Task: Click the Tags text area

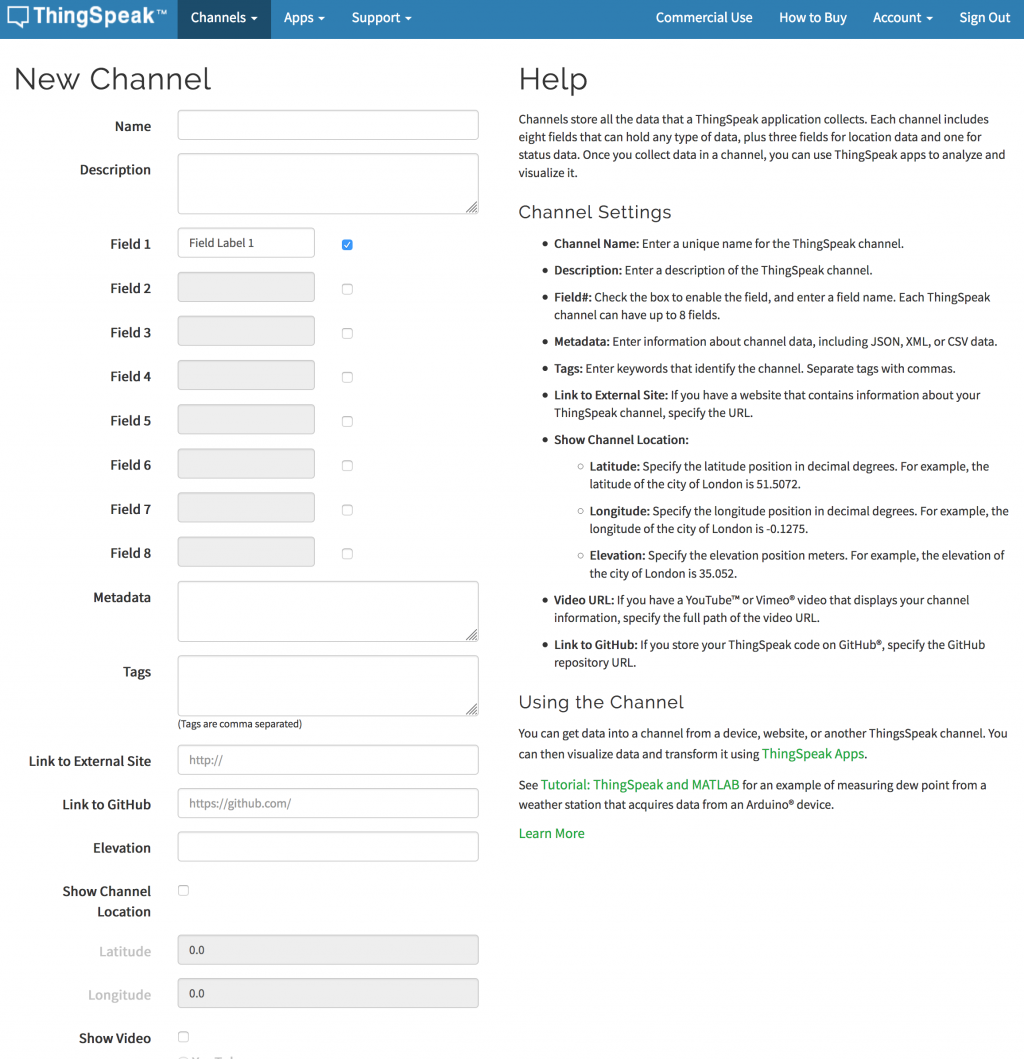Action: pos(328,686)
